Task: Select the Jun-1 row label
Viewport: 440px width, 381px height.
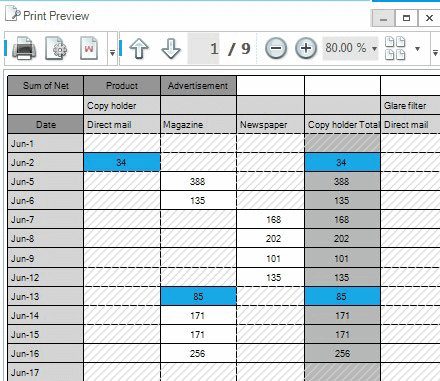Action: [x=46, y=144]
